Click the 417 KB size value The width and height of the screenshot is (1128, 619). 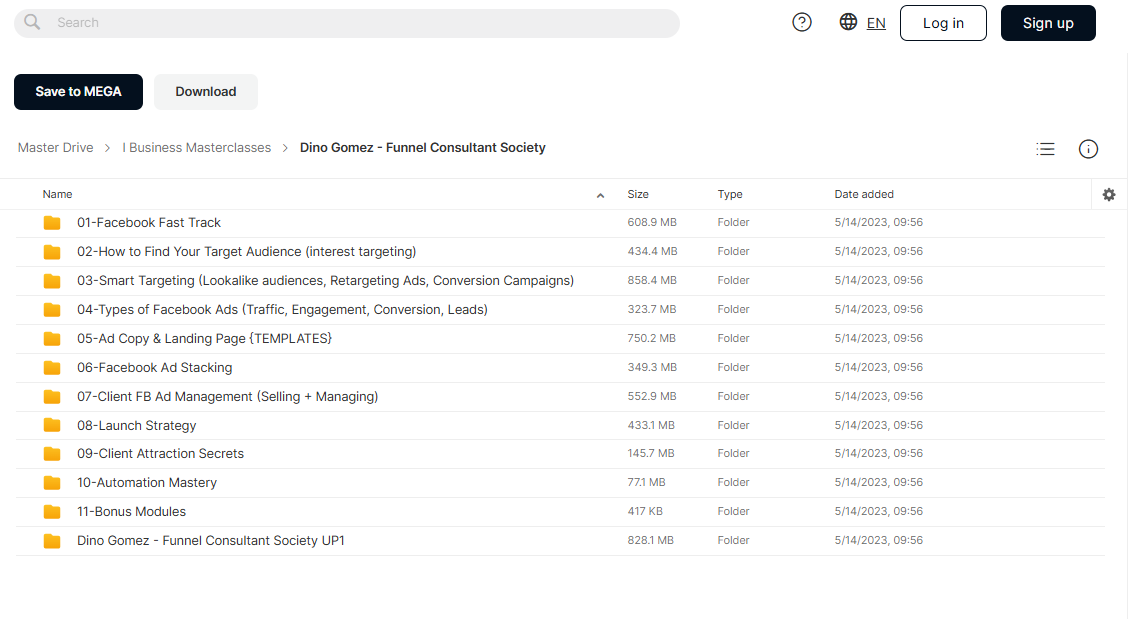point(645,511)
